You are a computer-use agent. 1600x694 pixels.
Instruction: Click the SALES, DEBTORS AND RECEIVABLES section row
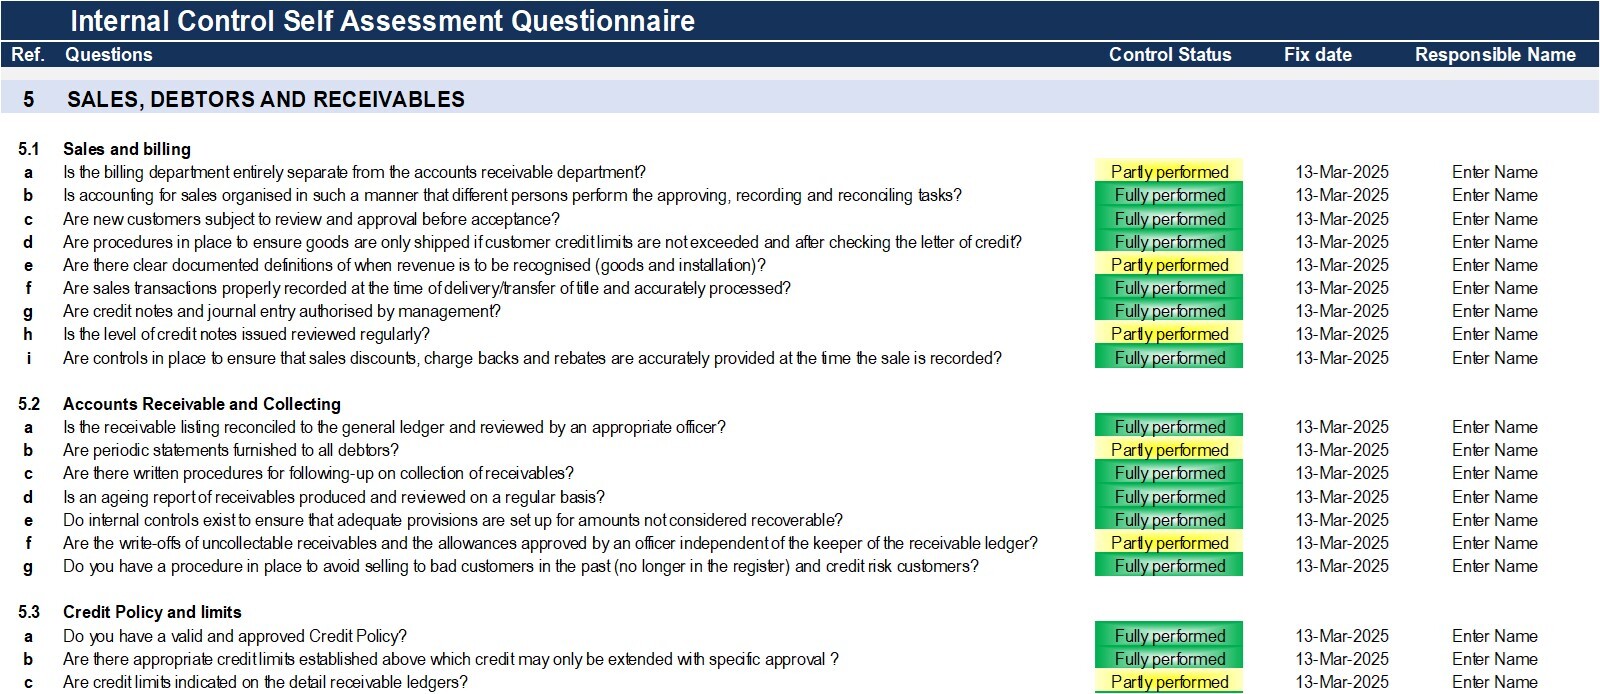800,99
